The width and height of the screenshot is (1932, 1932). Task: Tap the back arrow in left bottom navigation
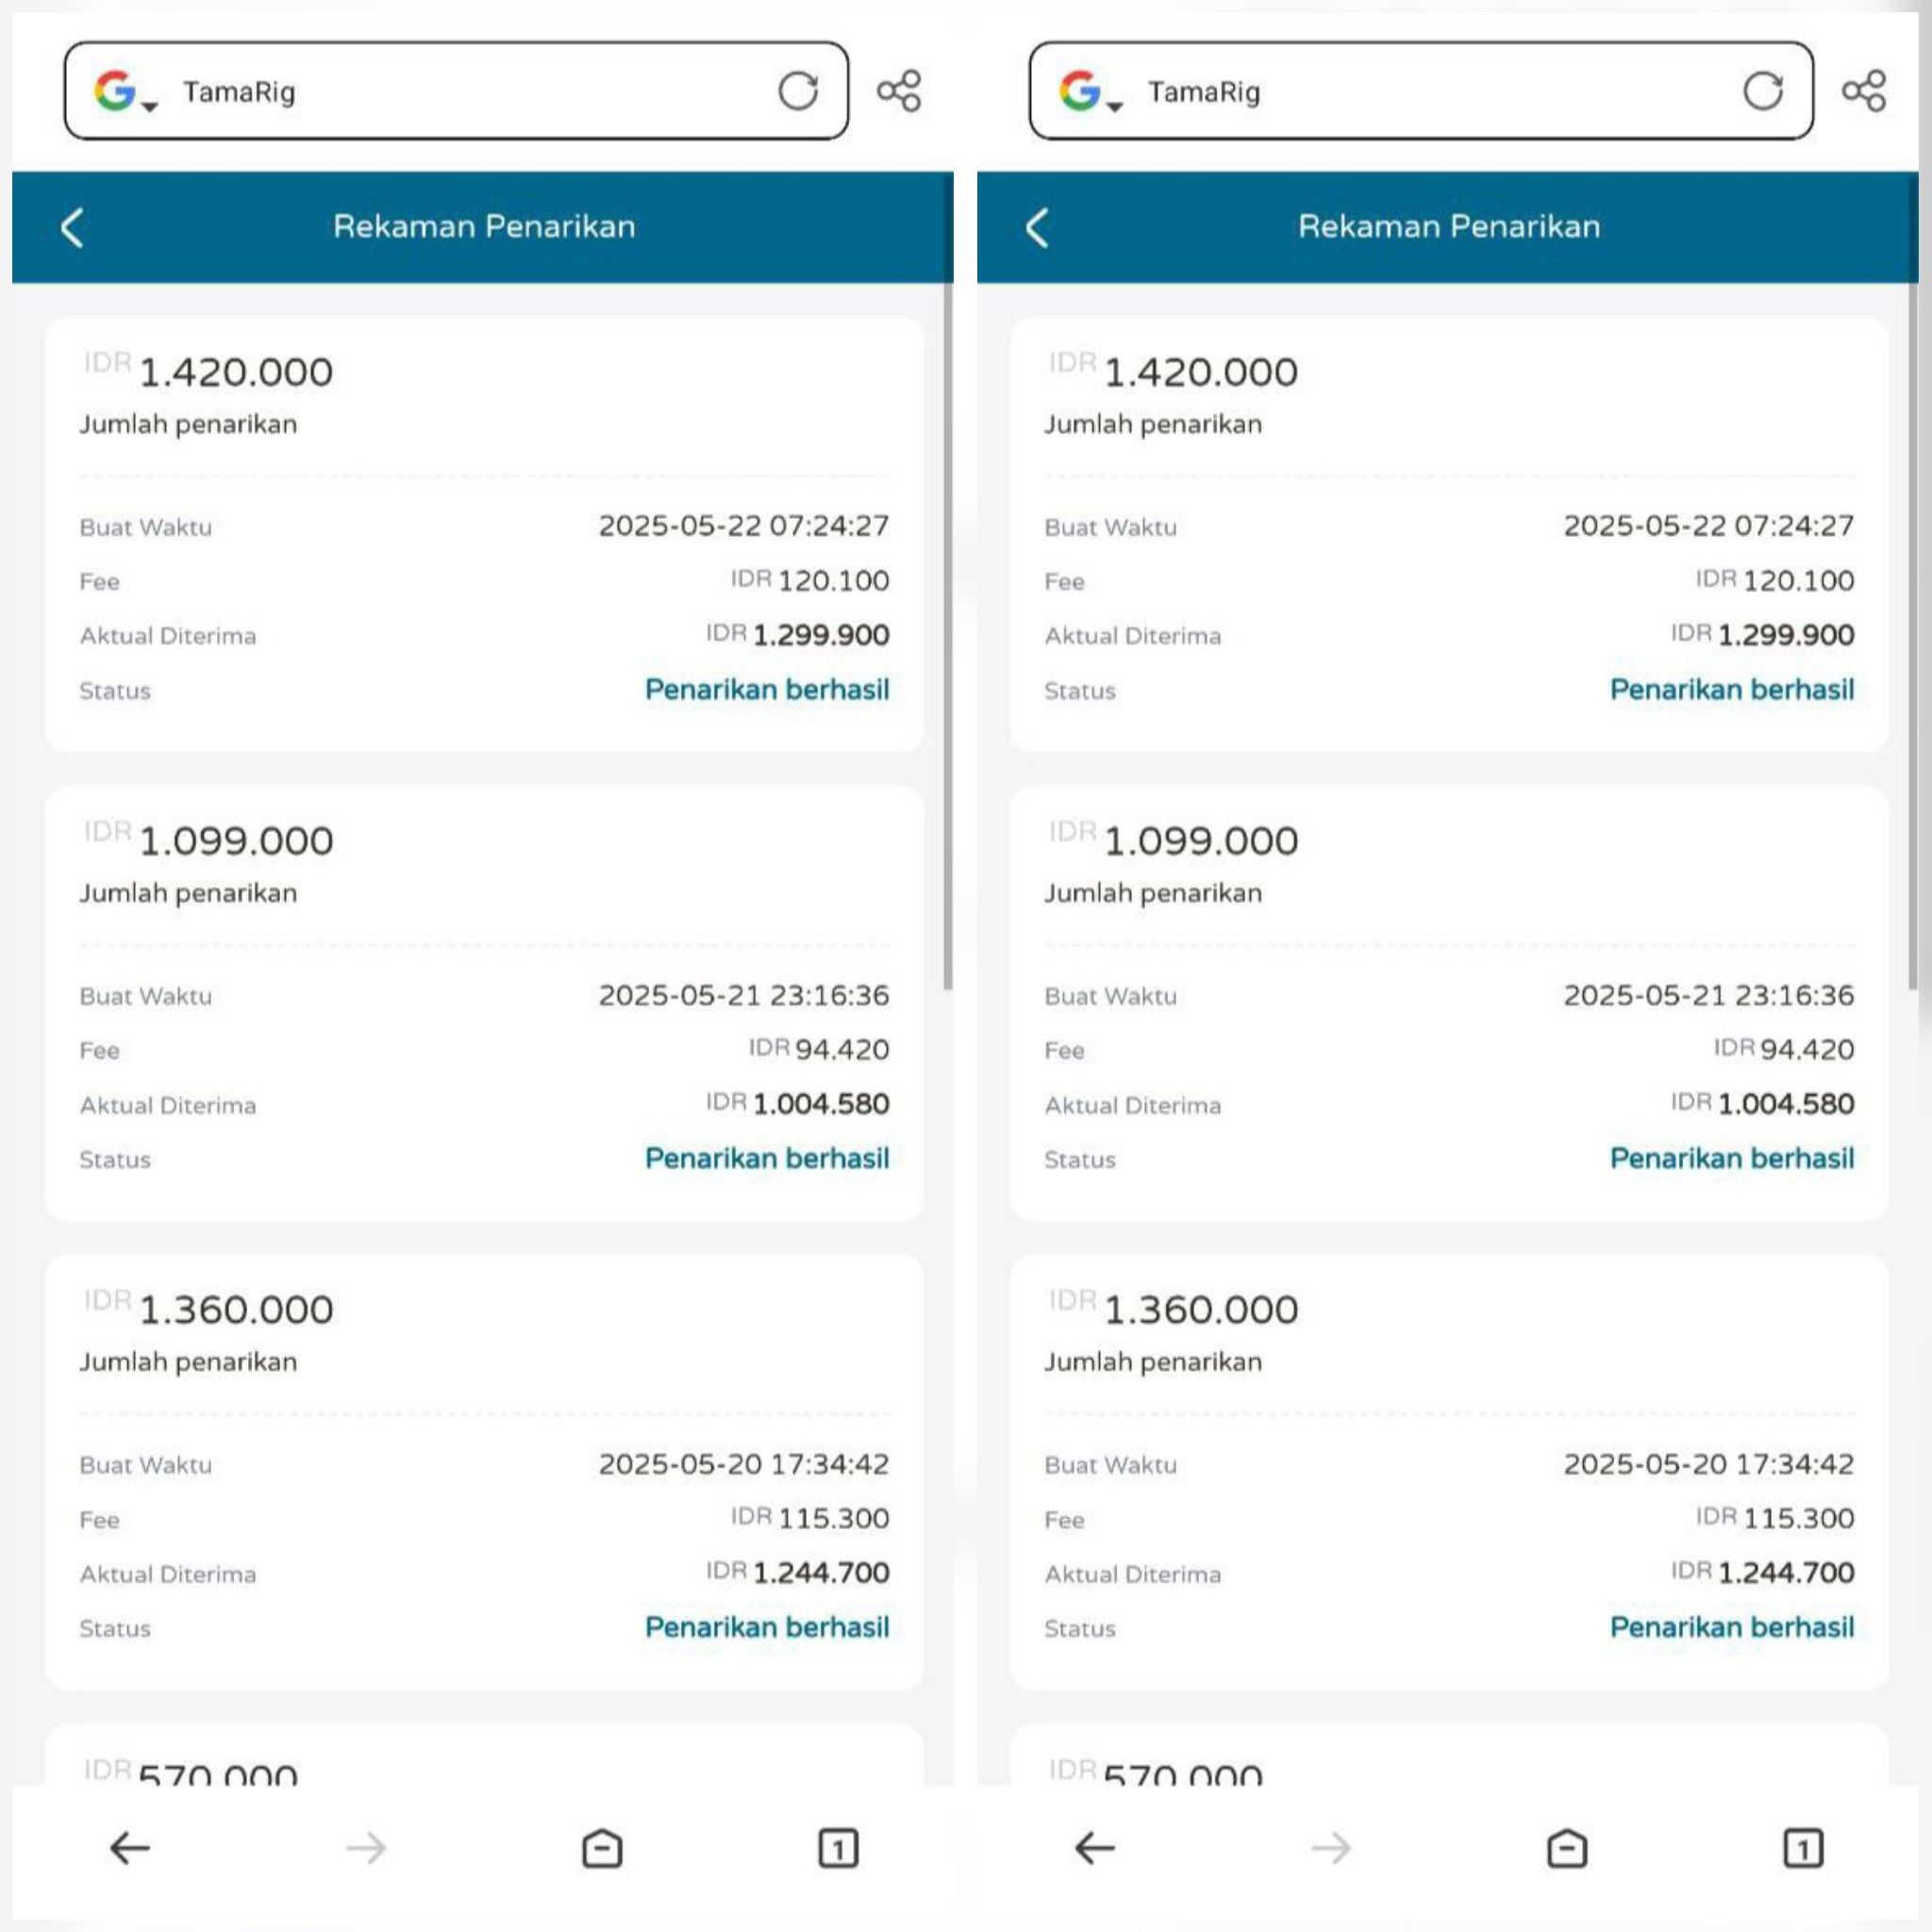(130, 1848)
